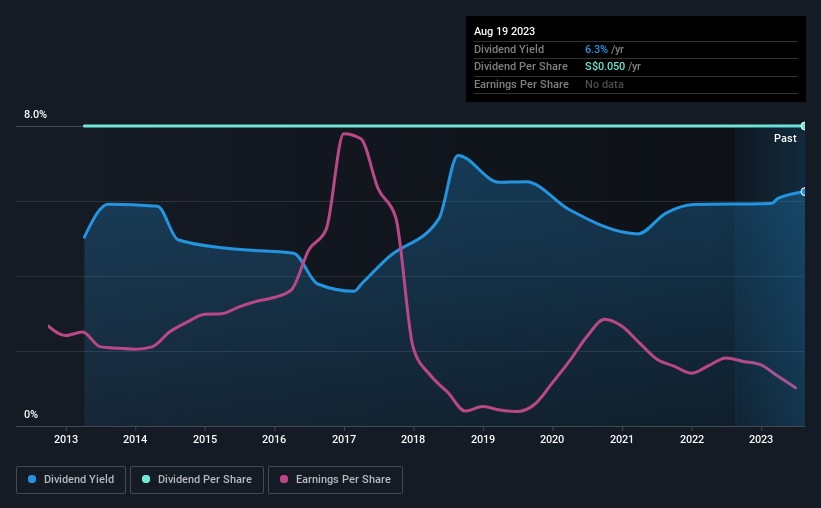Viewport: 821px width, 508px height.
Task: Click the 2016 x-axis label
Action: [x=274, y=439]
